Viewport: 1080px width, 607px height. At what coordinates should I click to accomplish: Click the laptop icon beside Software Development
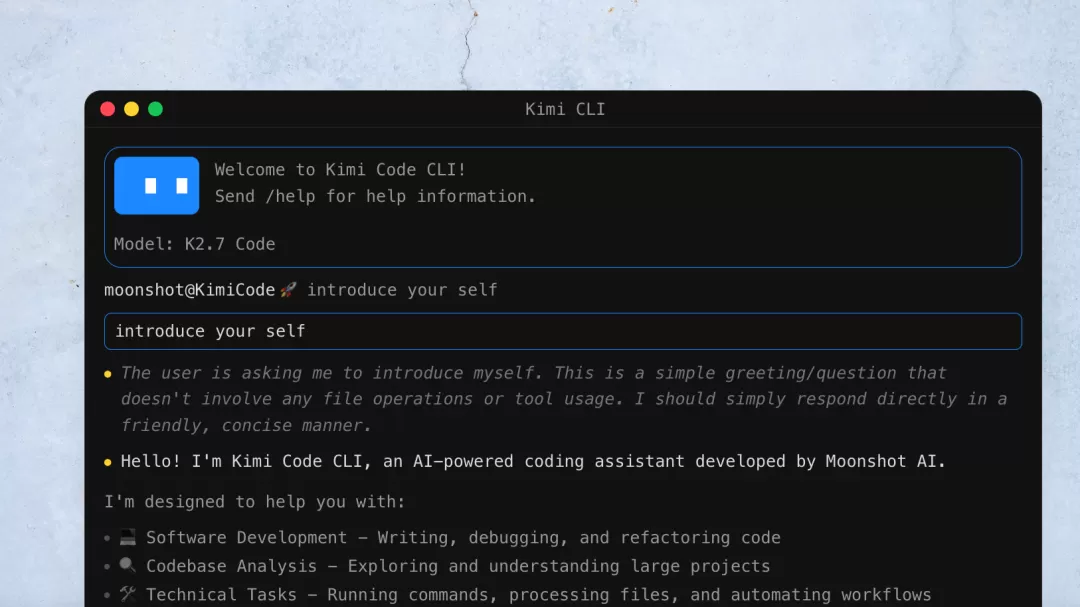pos(127,537)
